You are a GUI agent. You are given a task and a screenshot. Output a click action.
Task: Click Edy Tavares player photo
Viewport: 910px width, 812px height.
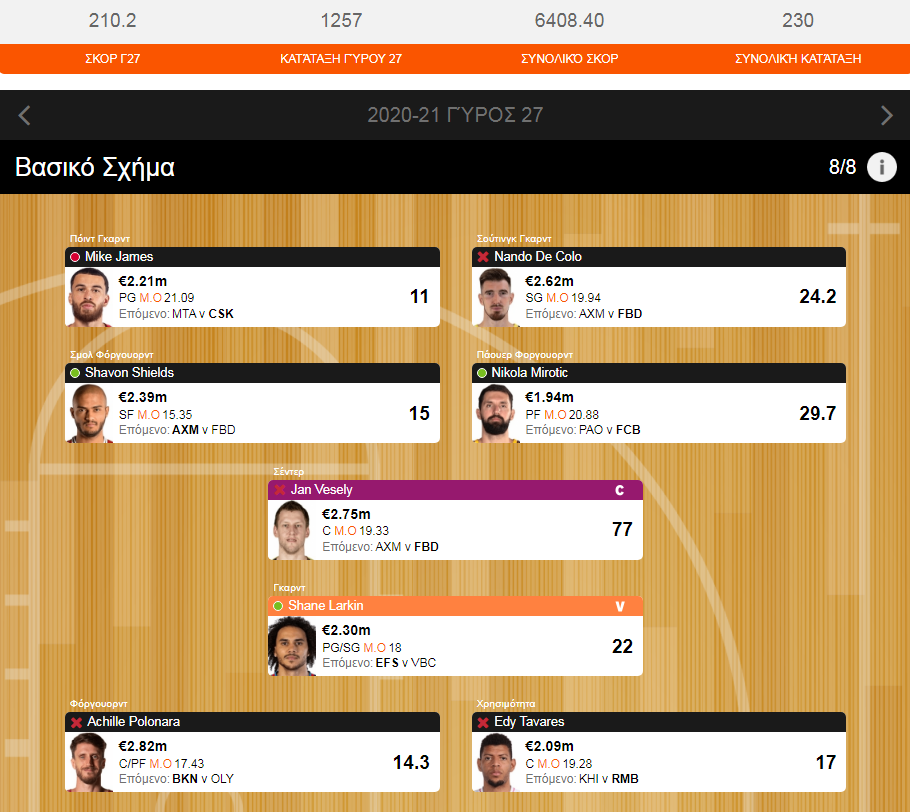coord(497,762)
